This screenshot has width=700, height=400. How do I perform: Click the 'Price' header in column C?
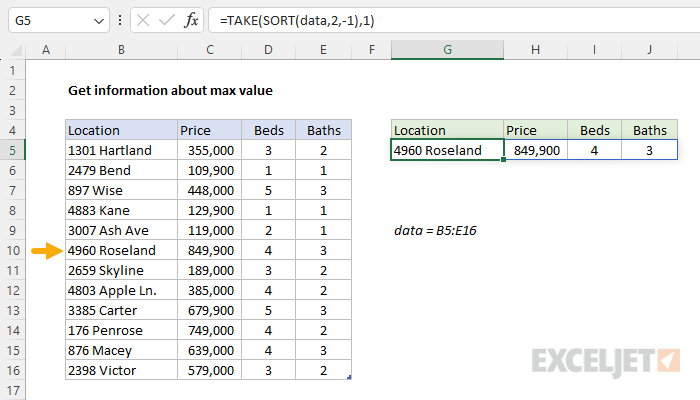(209, 130)
